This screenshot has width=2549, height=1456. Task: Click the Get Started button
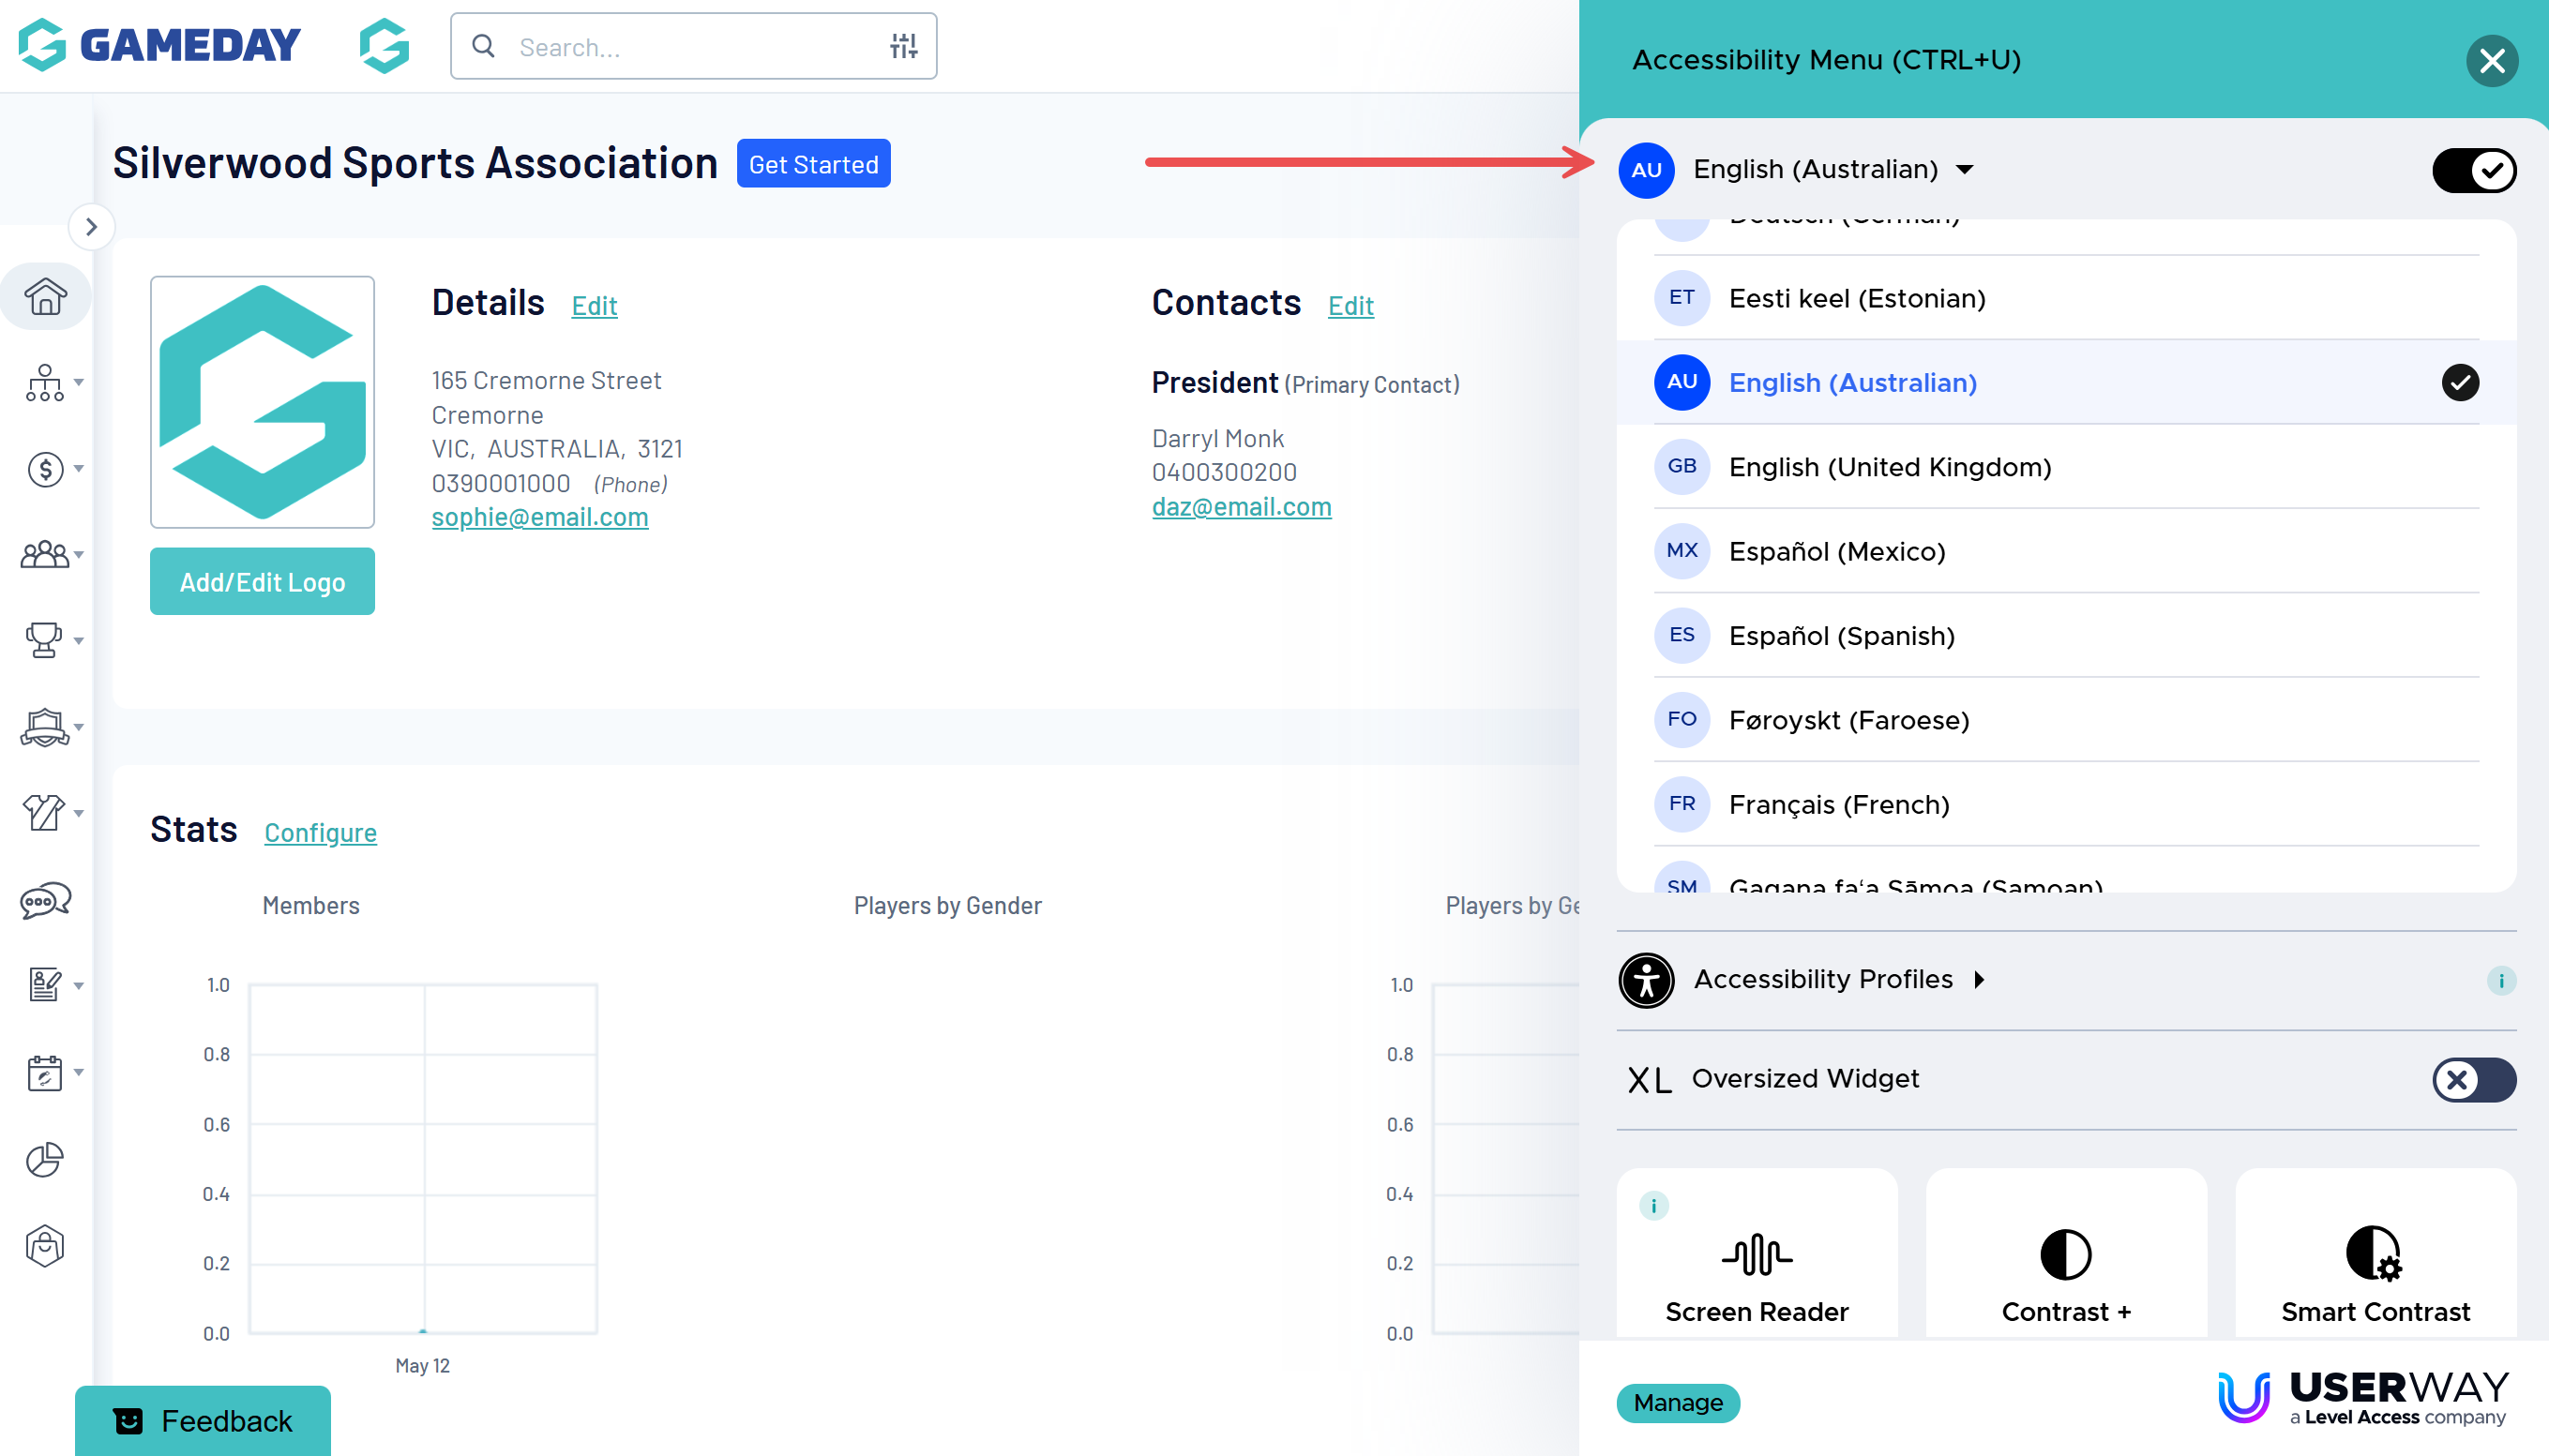tap(813, 164)
